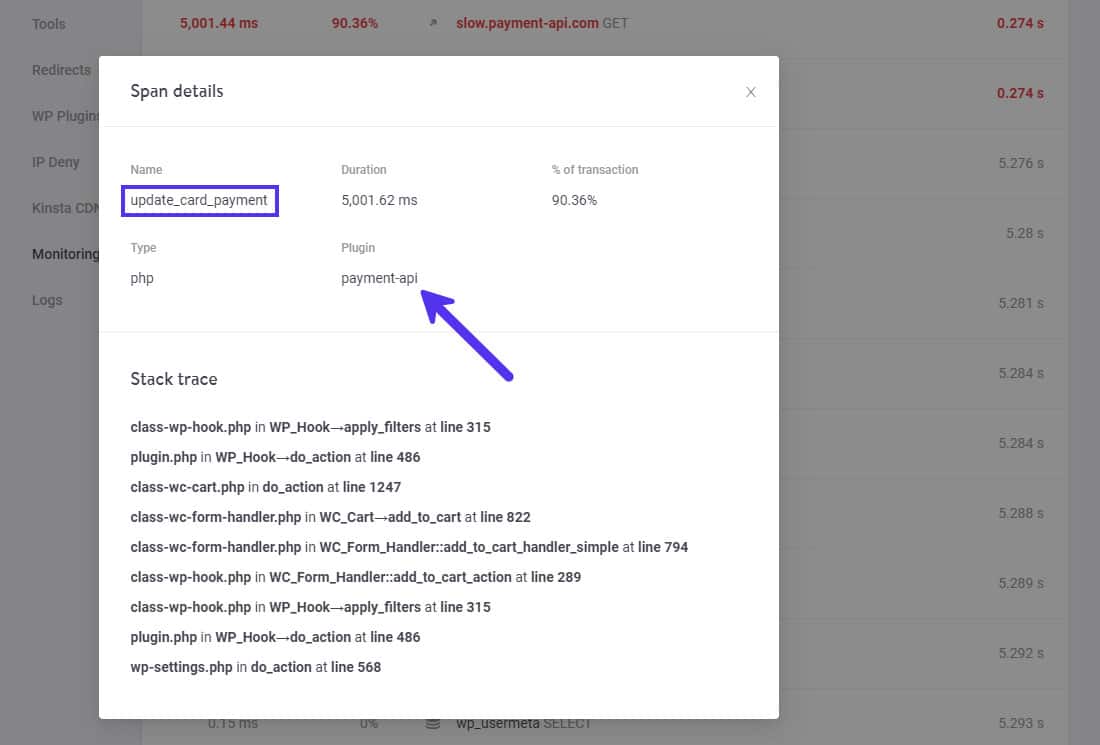
Task: Open Monitoring in the sidebar
Action: [64, 254]
